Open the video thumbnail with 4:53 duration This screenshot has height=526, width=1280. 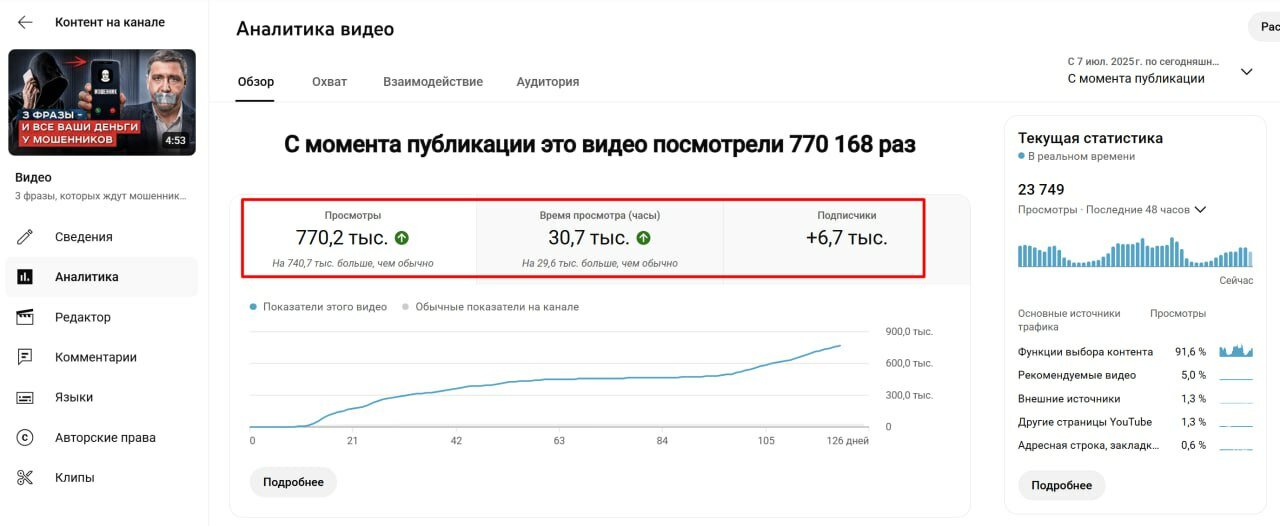coord(102,102)
